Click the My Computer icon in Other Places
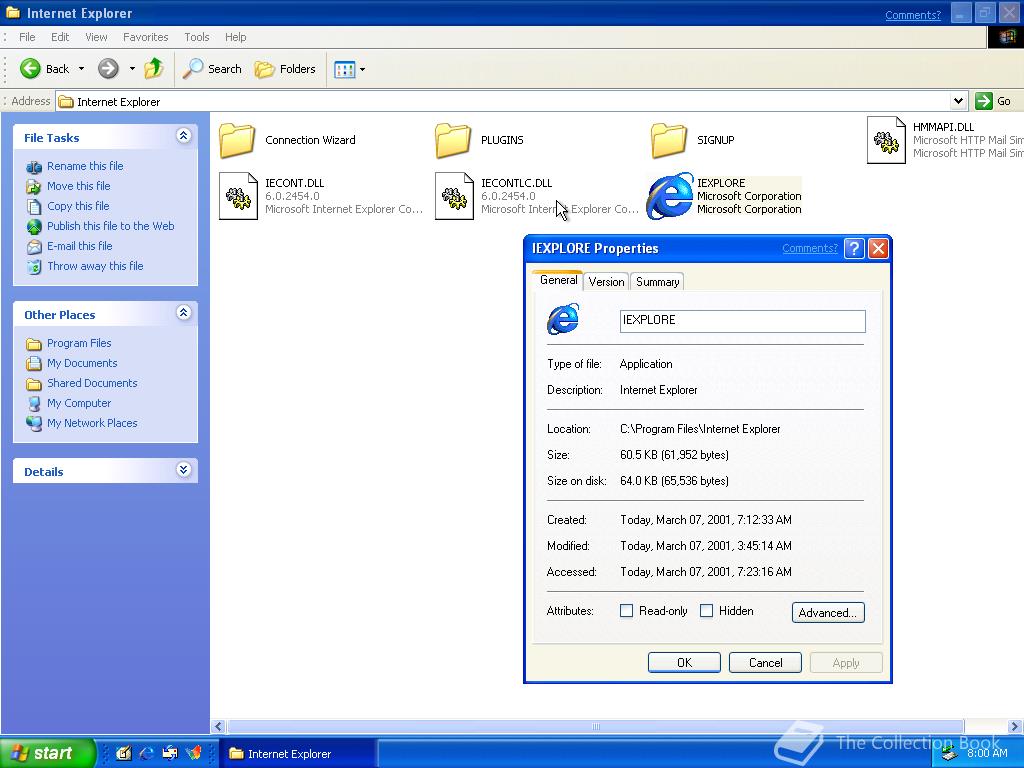The width and height of the screenshot is (1024, 768). click(x=34, y=404)
